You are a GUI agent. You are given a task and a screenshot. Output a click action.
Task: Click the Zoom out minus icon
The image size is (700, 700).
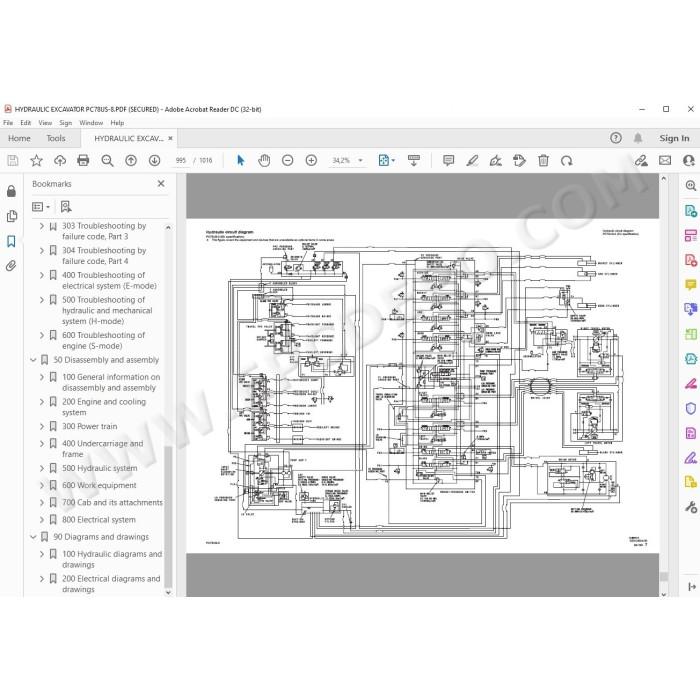point(288,160)
